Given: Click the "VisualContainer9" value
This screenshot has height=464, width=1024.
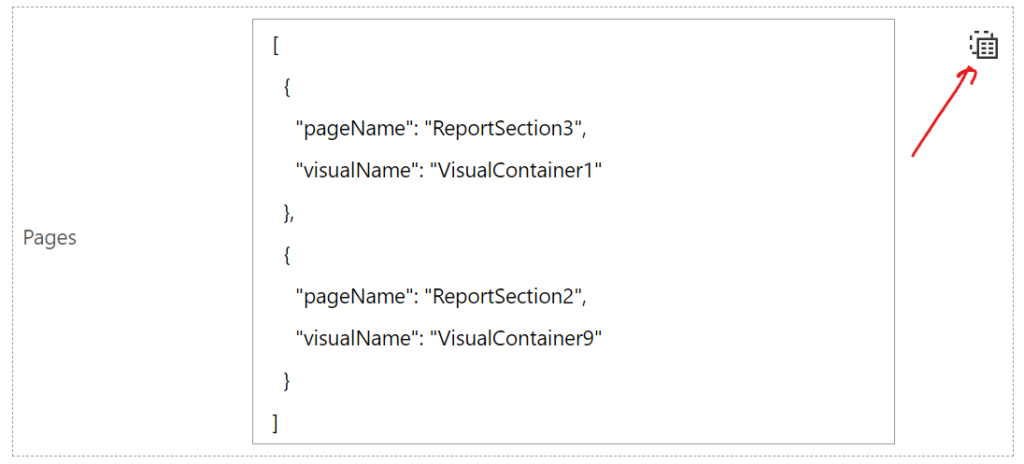Looking at the screenshot, I should 516,339.
